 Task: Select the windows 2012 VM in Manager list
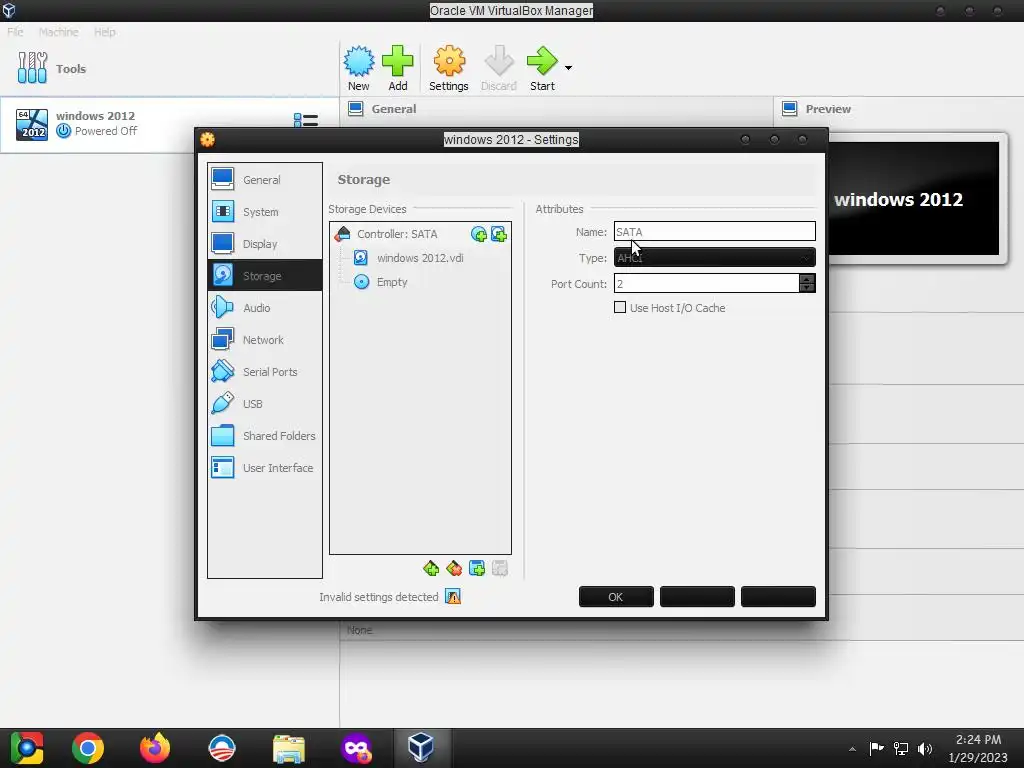pos(168,124)
